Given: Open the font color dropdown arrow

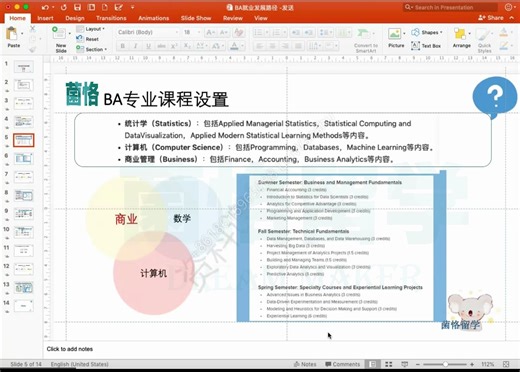Looking at the screenshot, I should (x=242, y=46).
